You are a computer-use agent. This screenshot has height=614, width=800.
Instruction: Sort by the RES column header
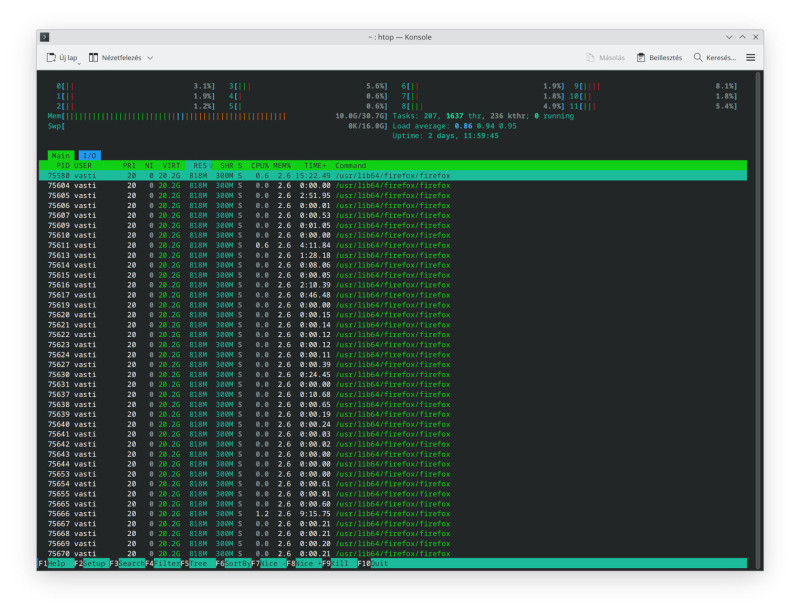[200, 166]
